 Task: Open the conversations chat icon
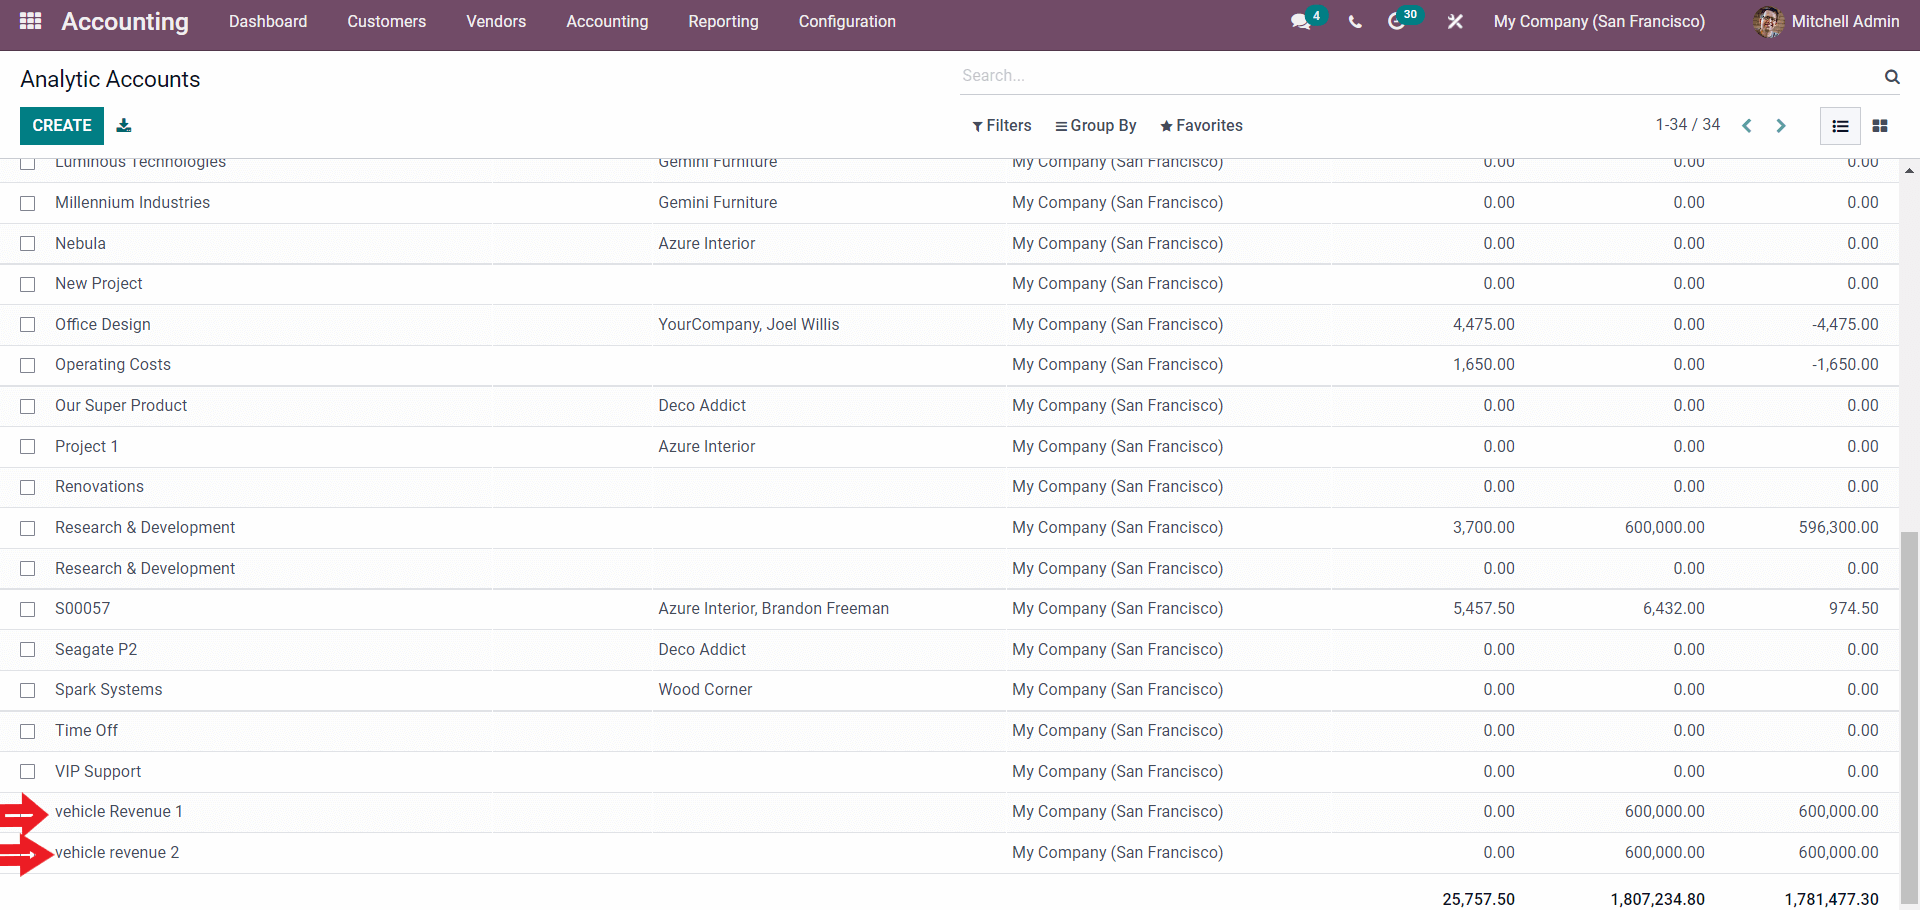coord(1300,22)
